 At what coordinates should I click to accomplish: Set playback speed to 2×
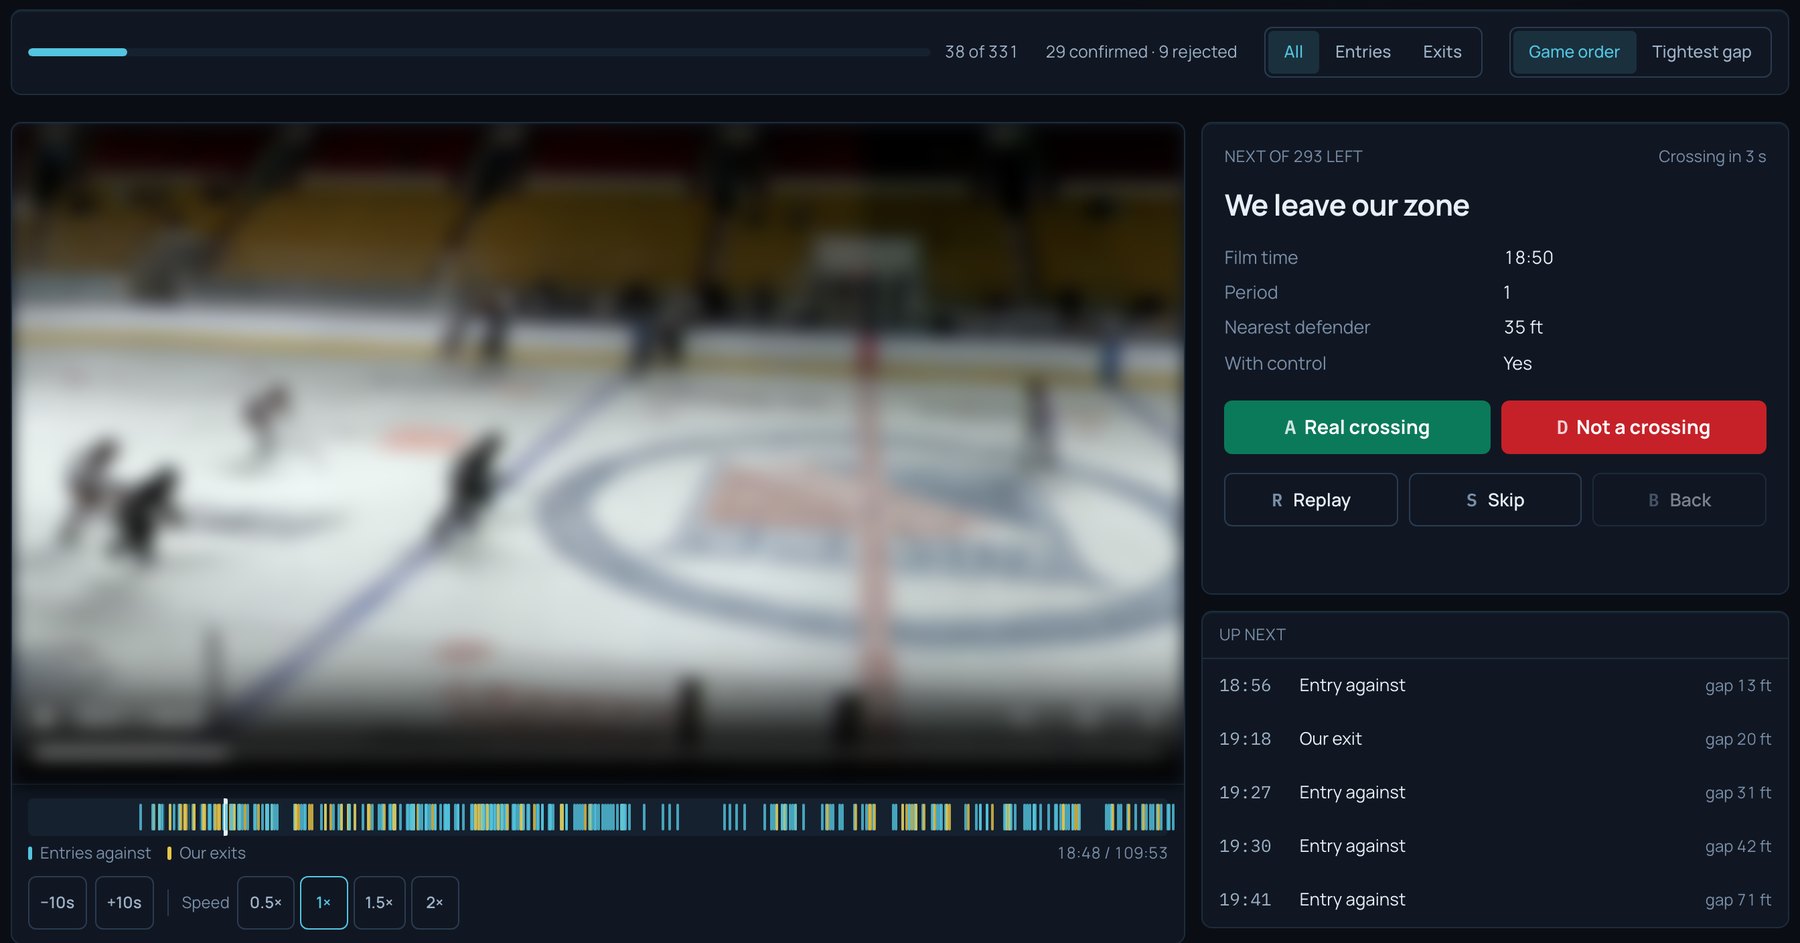pyautogui.click(x=435, y=903)
